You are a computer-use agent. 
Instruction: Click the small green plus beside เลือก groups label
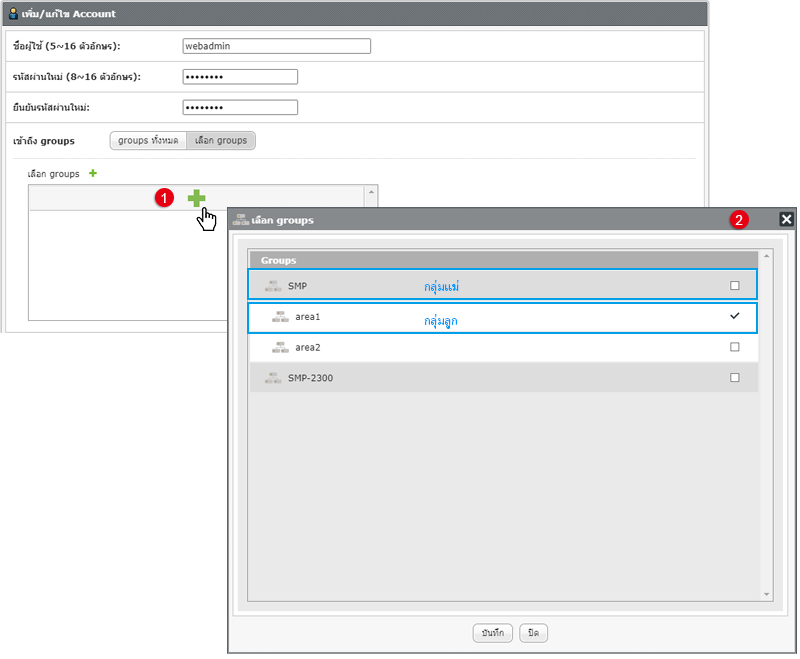coord(93,173)
